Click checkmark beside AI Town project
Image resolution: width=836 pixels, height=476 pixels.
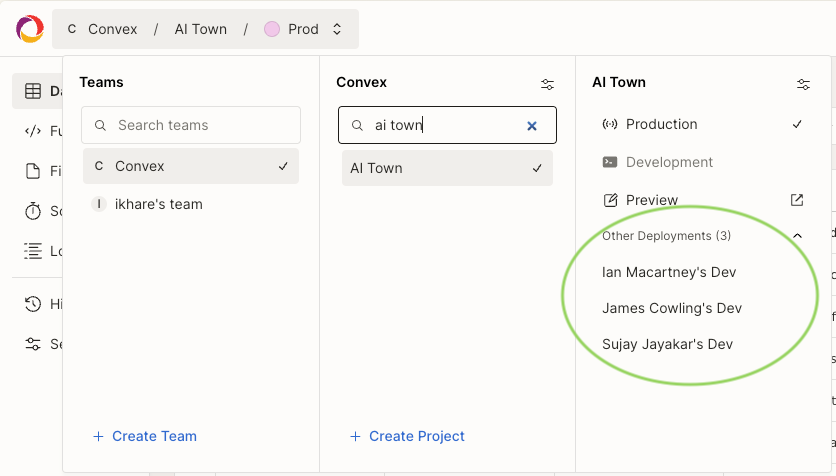coord(537,168)
